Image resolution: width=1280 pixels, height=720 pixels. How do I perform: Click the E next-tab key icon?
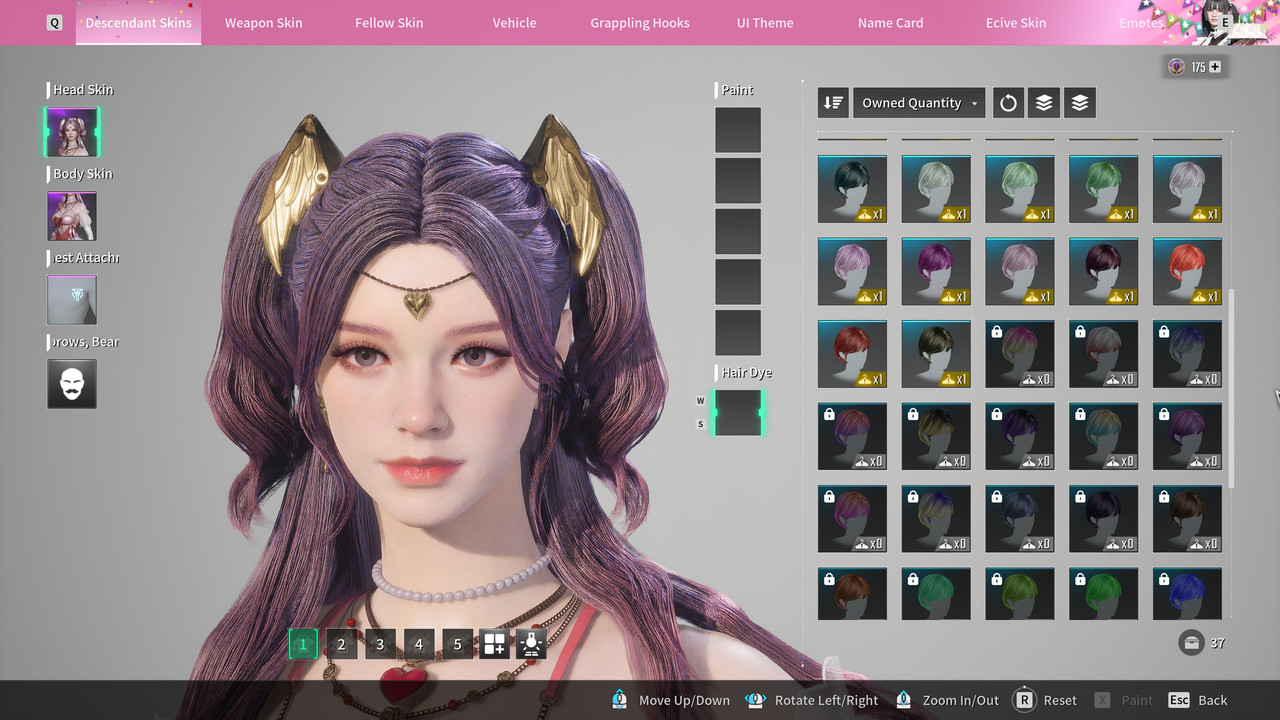[x=1226, y=21]
